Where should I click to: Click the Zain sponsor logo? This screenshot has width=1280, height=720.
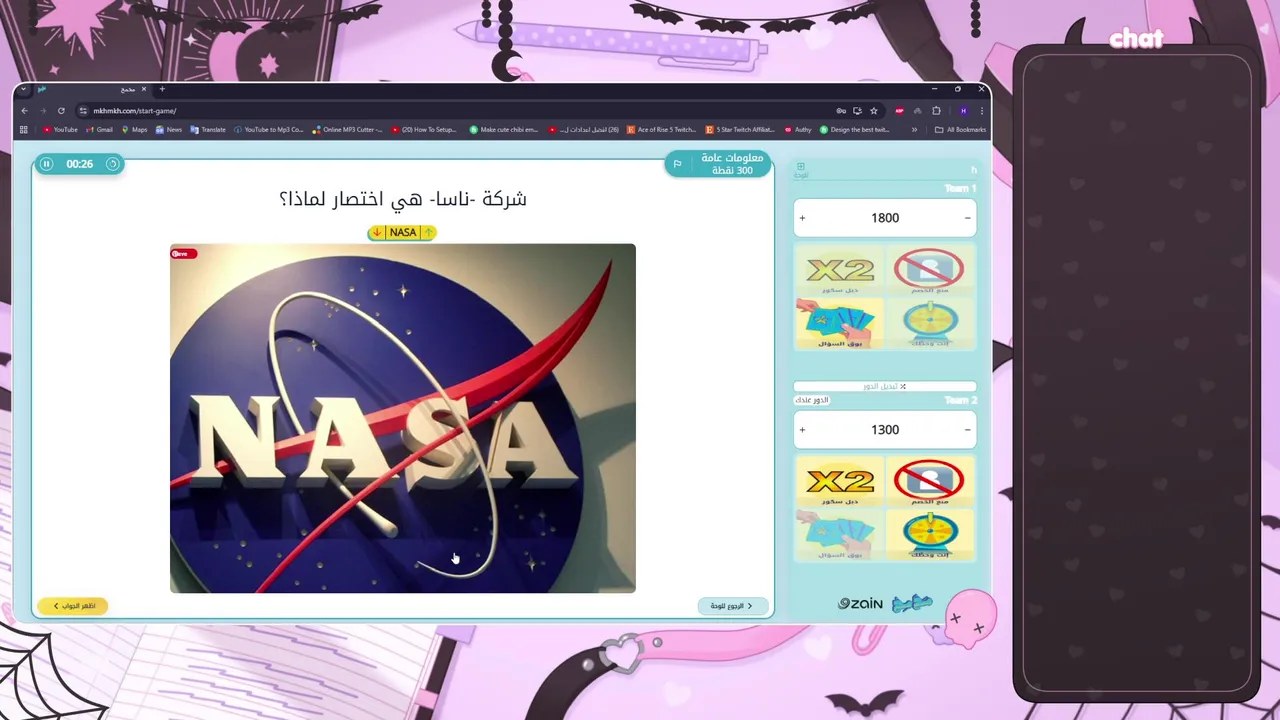coord(860,604)
